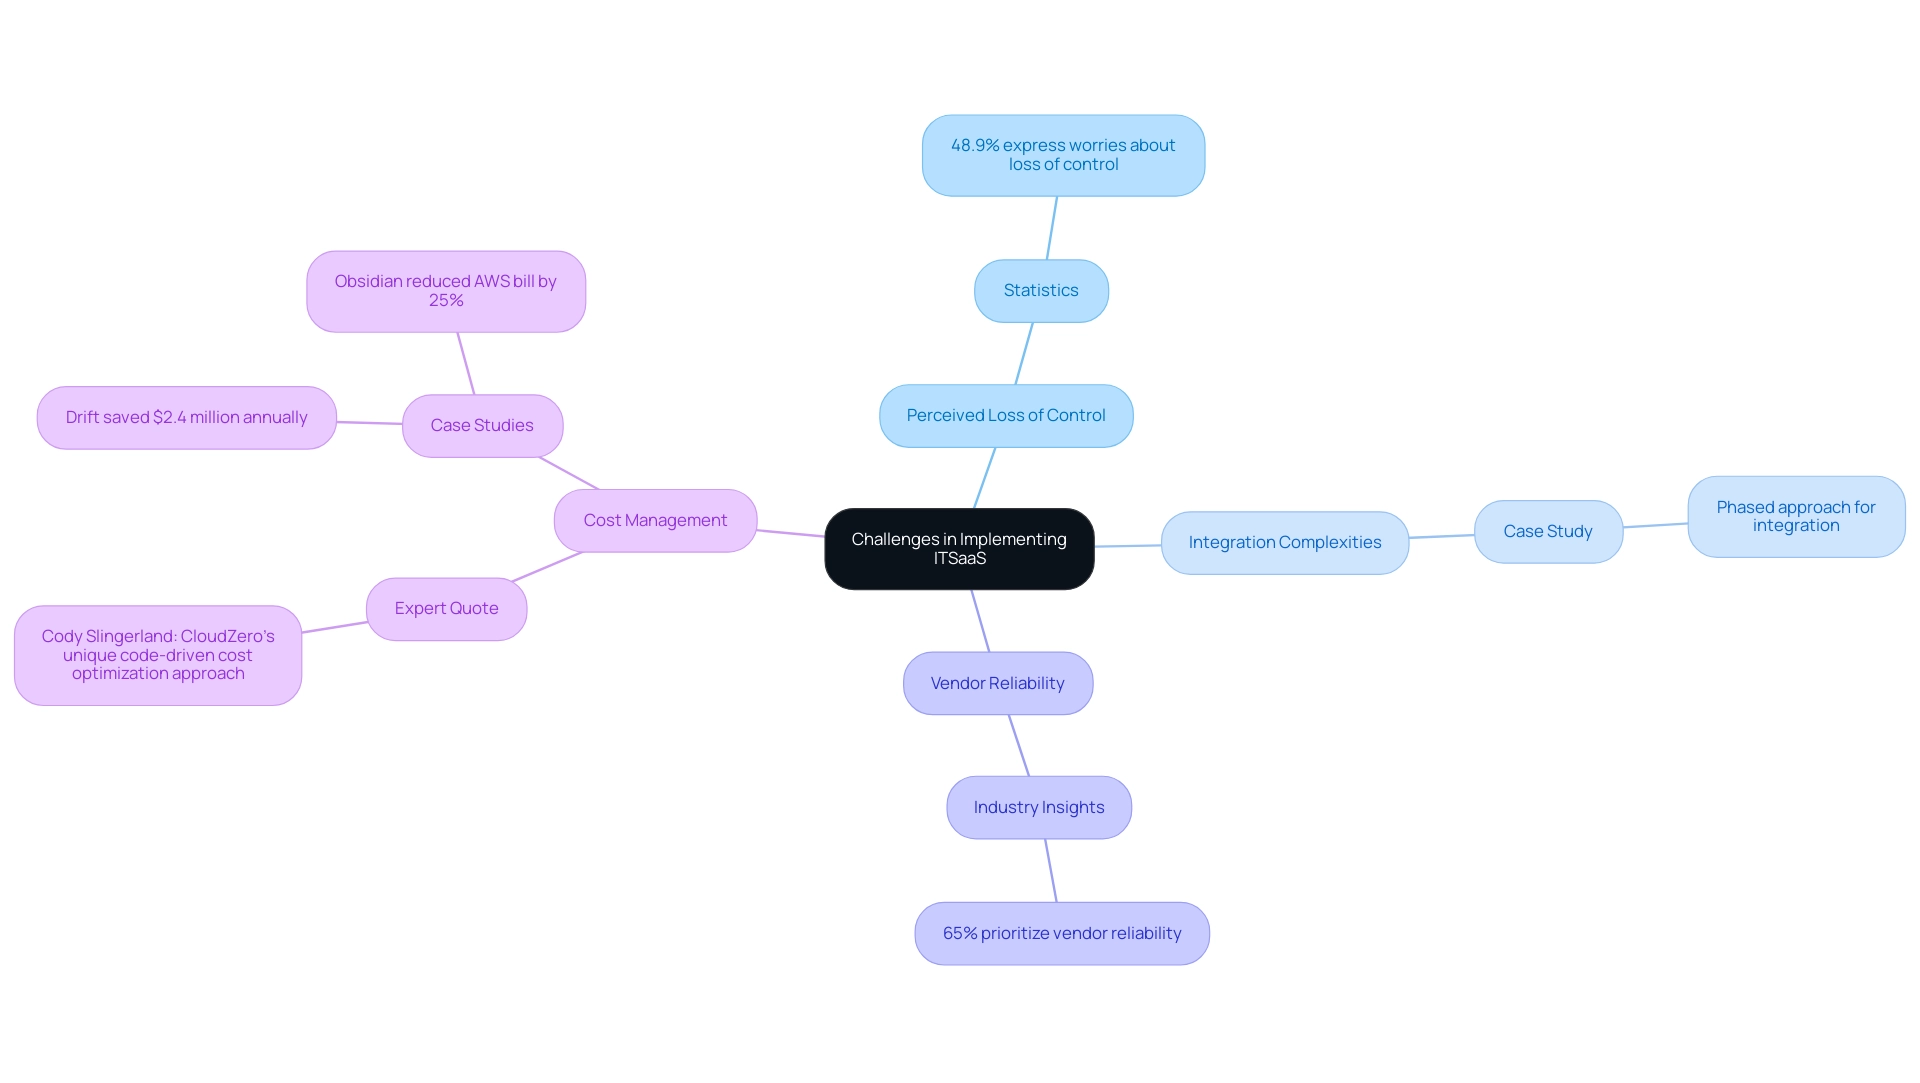Click the Vendor Reliability node
The image size is (1920, 1083).
997,682
